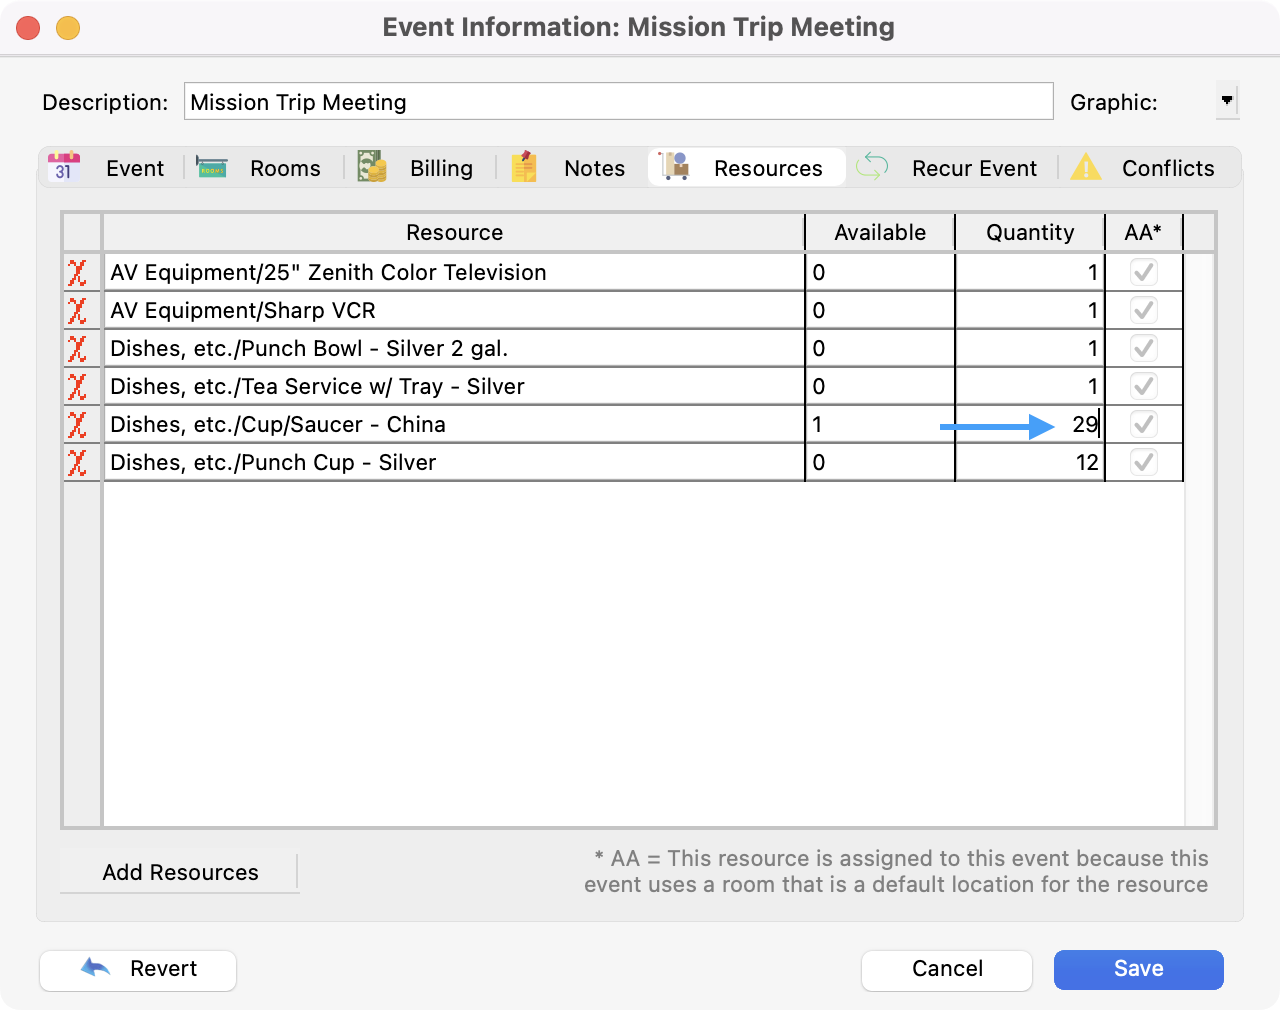This screenshot has width=1280, height=1010.
Task: Switch to the Rooms tab
Action: (x=284, y=168)
